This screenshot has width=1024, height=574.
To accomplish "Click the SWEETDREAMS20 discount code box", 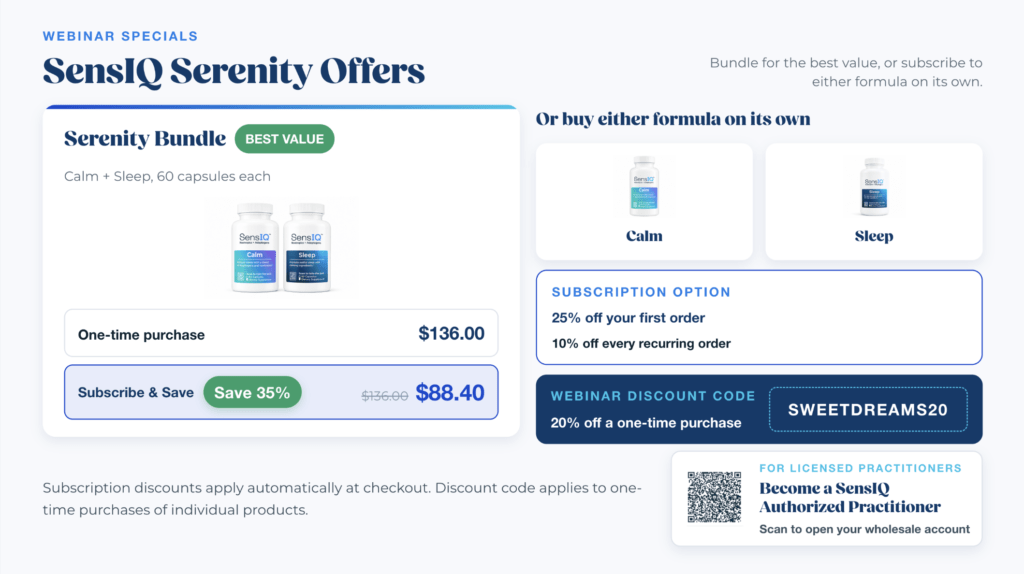I will click(868, 409).
